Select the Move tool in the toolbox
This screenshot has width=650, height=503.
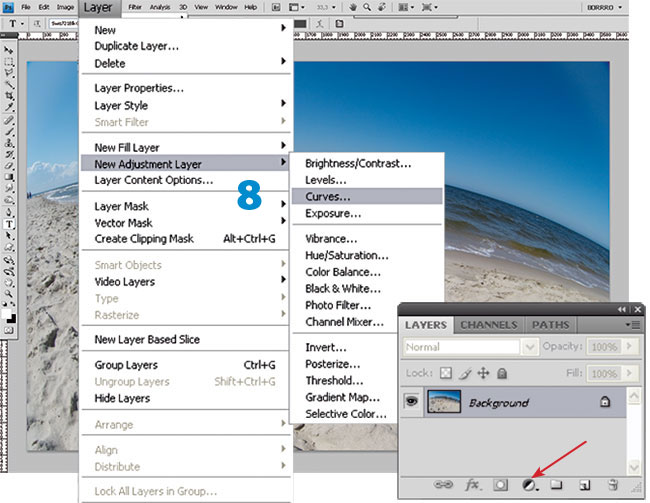click(x=8, y=50)
